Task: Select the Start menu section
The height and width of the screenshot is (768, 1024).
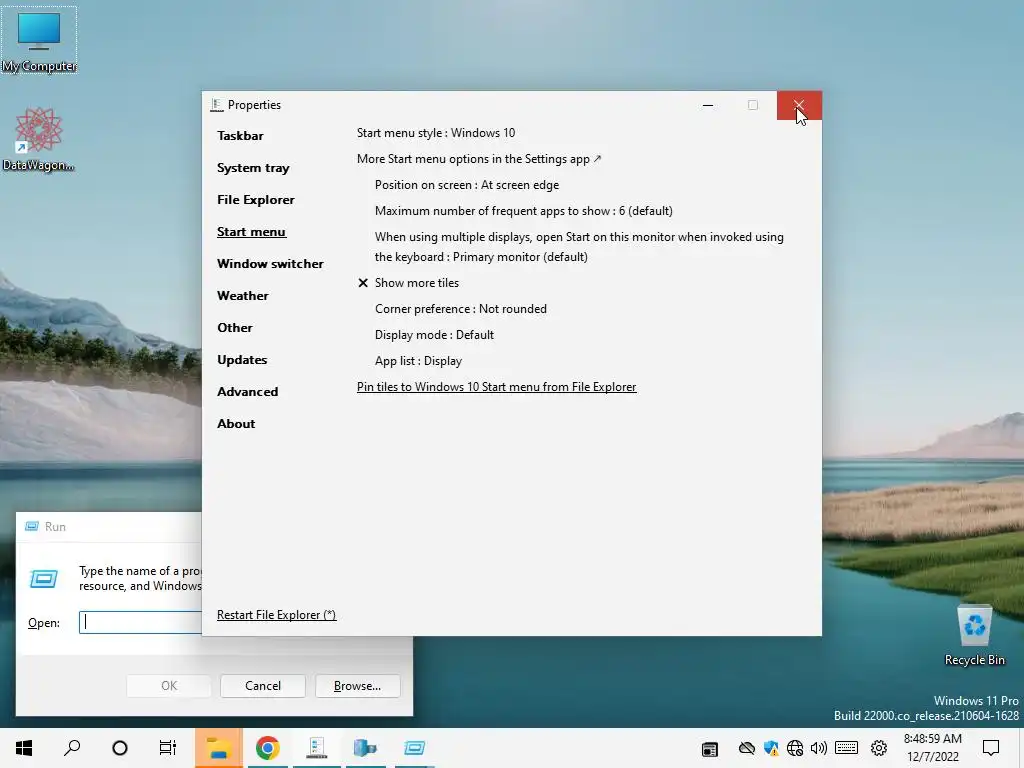Action: pos(251,232)
